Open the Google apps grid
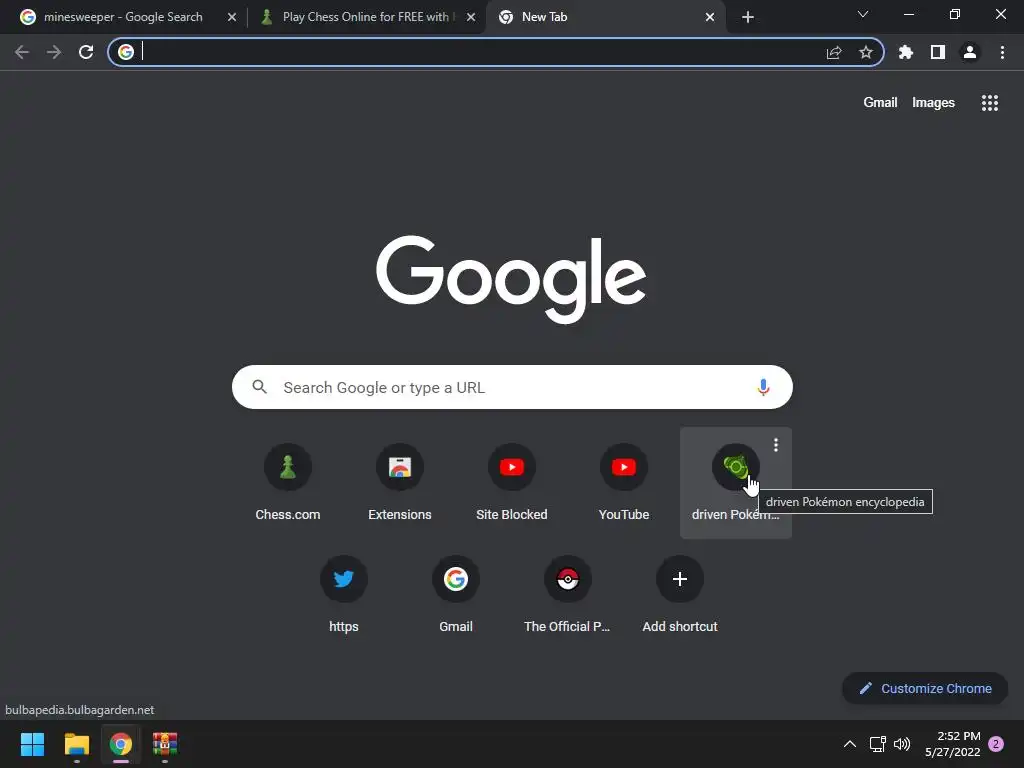This screenshot has width=1024, height=768. [x=990, y=103]
